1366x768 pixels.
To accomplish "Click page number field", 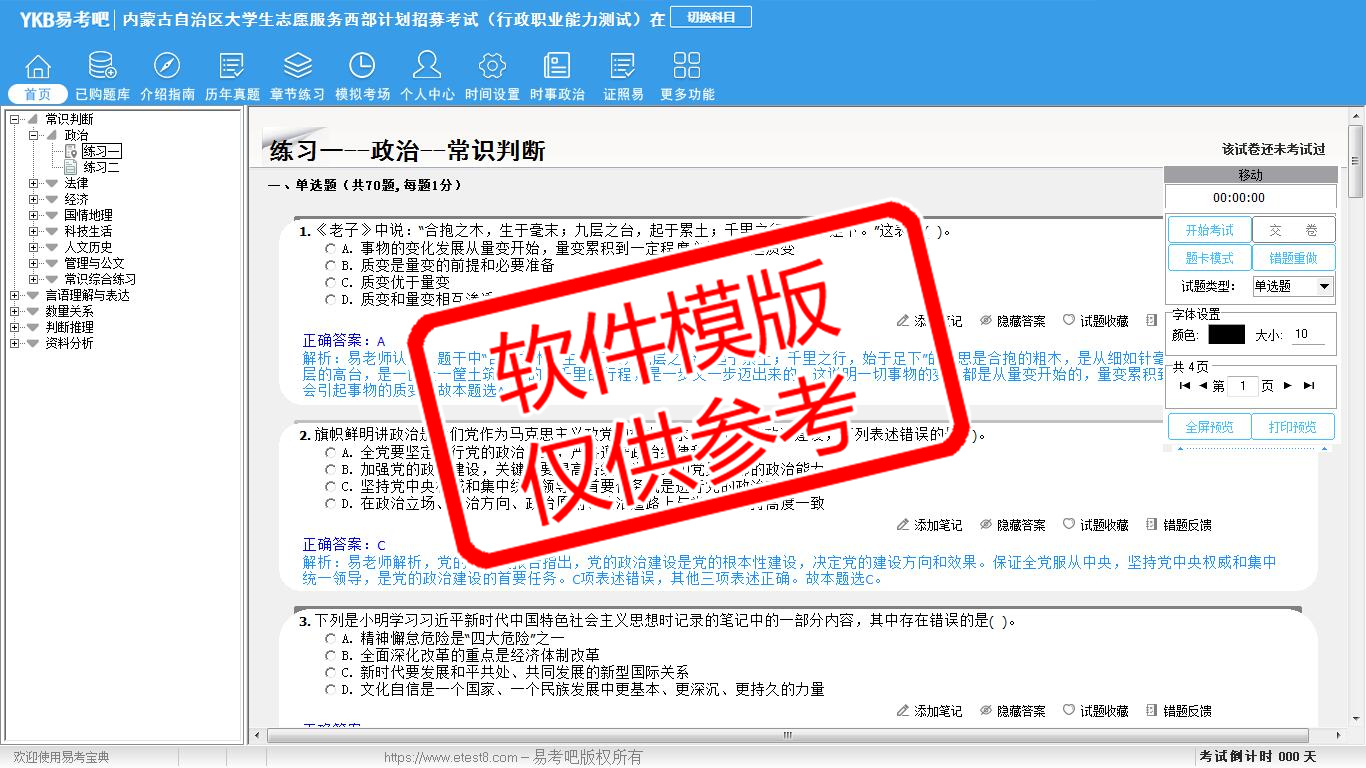I will pos(1243,386).
